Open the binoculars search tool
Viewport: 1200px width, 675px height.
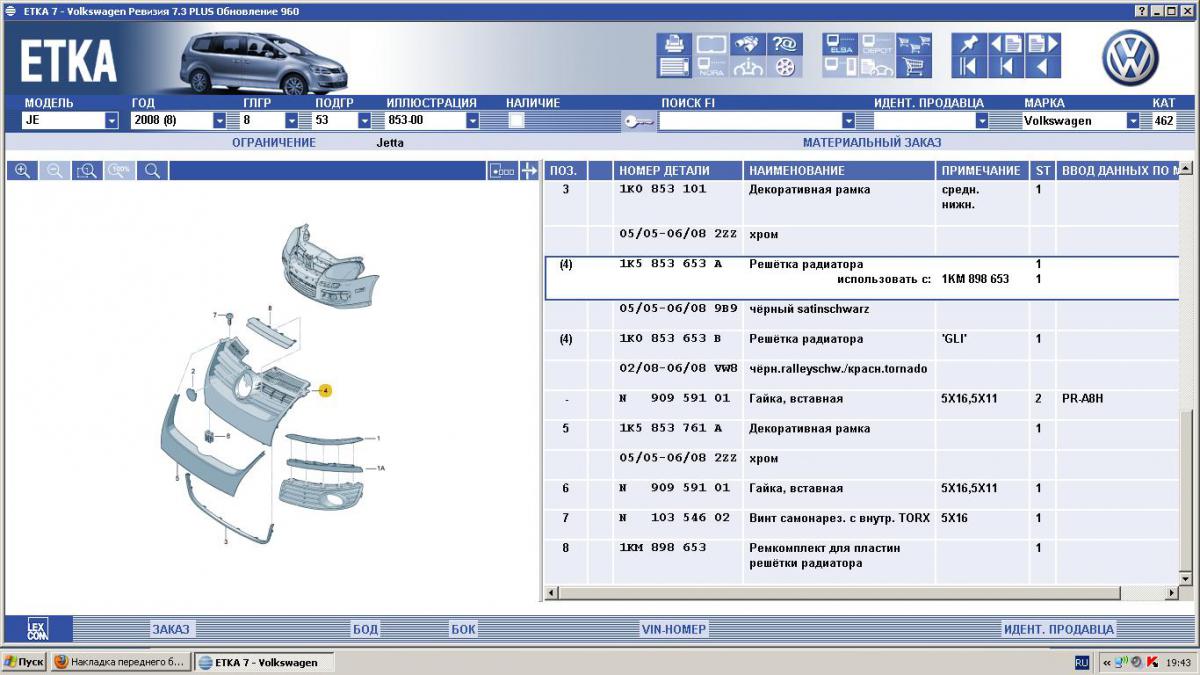(747, 44)
